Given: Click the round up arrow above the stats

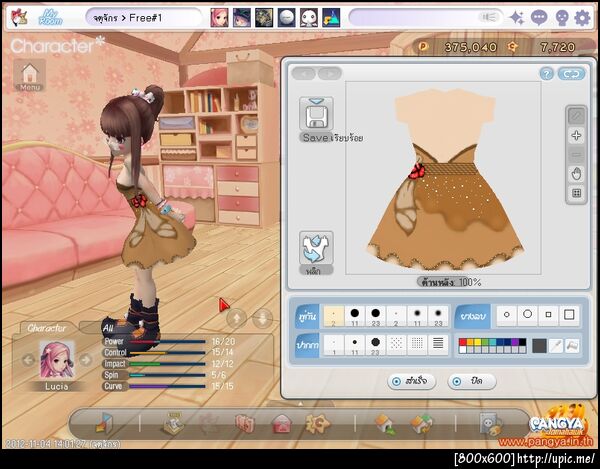Looking at the screenshot, I should pos(236,318).
